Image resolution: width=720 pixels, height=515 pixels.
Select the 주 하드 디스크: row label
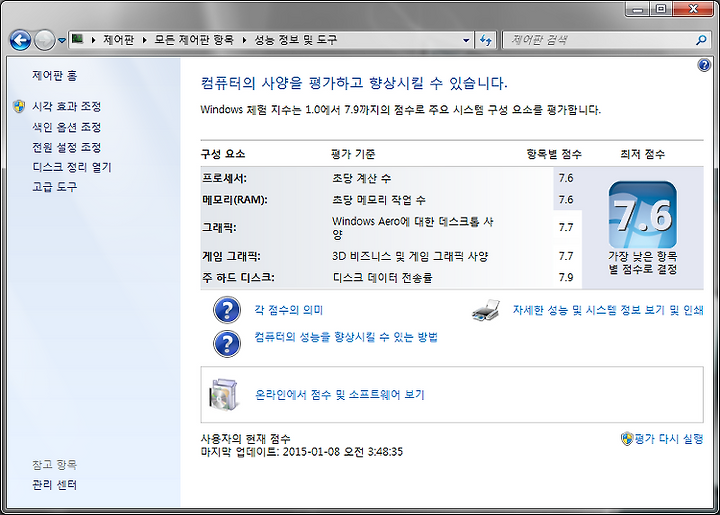pos(238,278)
